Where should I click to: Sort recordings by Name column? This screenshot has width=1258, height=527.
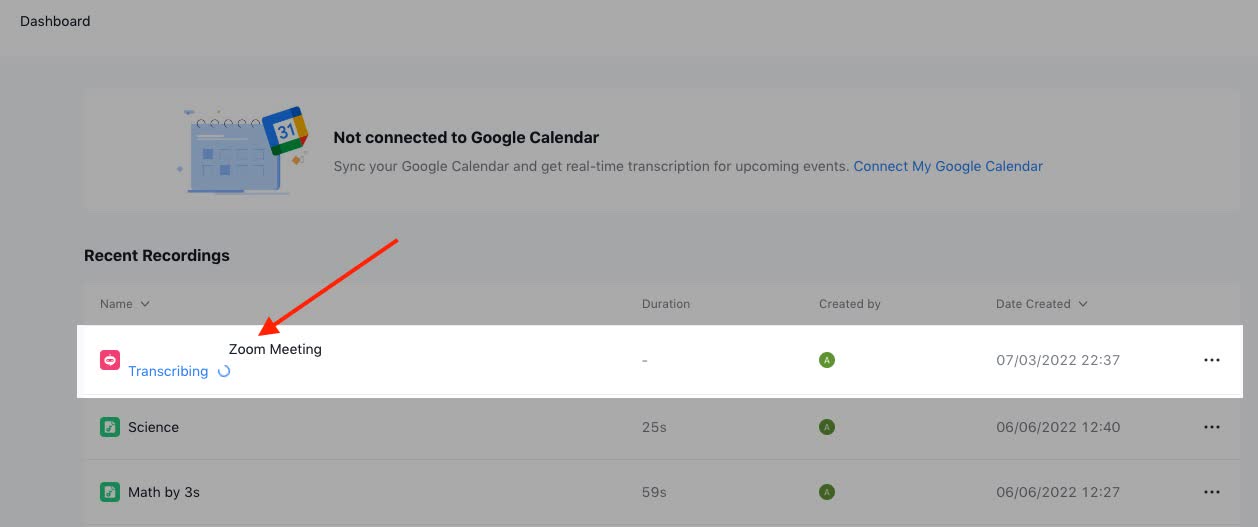click(x=125, y=304)
